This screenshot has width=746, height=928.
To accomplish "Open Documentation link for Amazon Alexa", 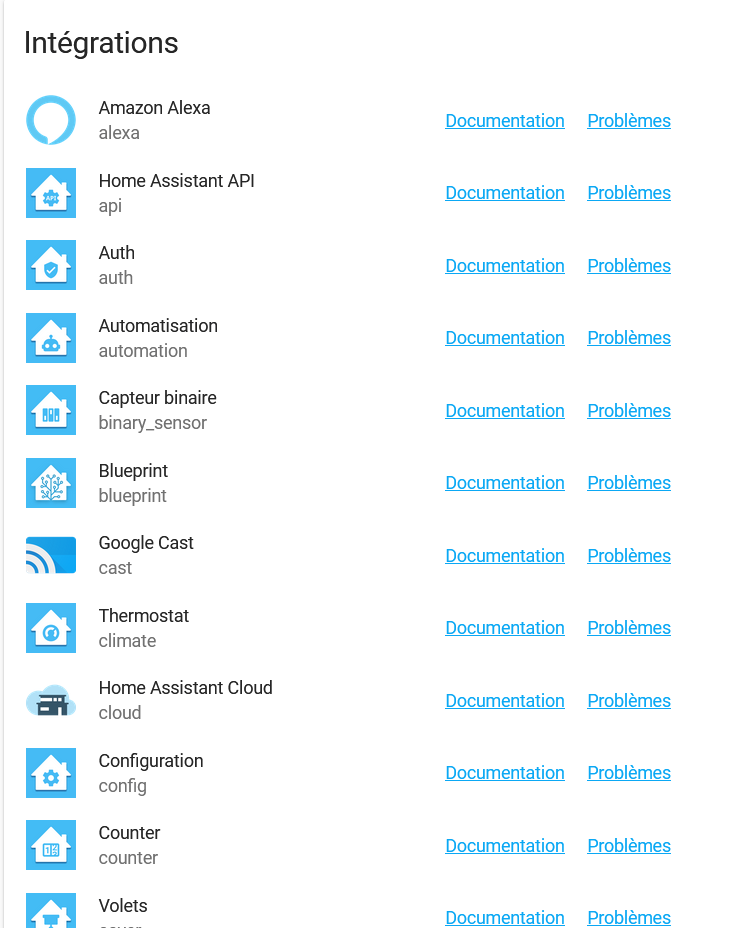I will point(504,121).
